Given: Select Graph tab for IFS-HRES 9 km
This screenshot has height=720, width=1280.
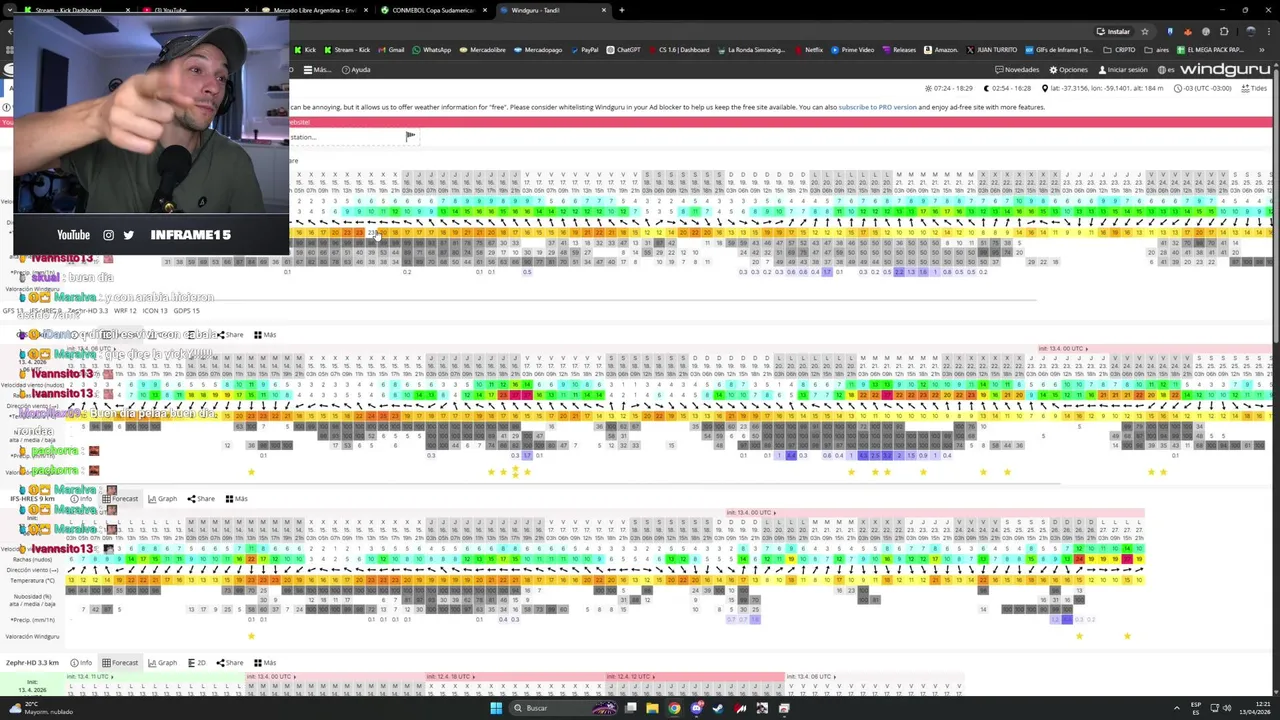Looking at the screenshot, I should click(x=163, y=498).
